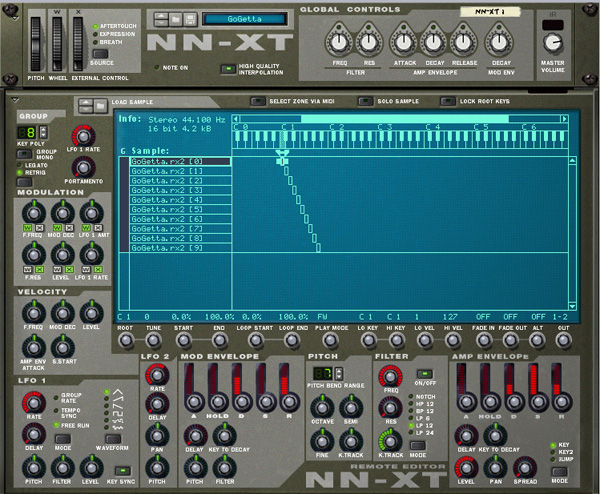Click the Pitch Bend Range stepper arrows
Viewport: 600px width, 494px height.
(339, 373)
